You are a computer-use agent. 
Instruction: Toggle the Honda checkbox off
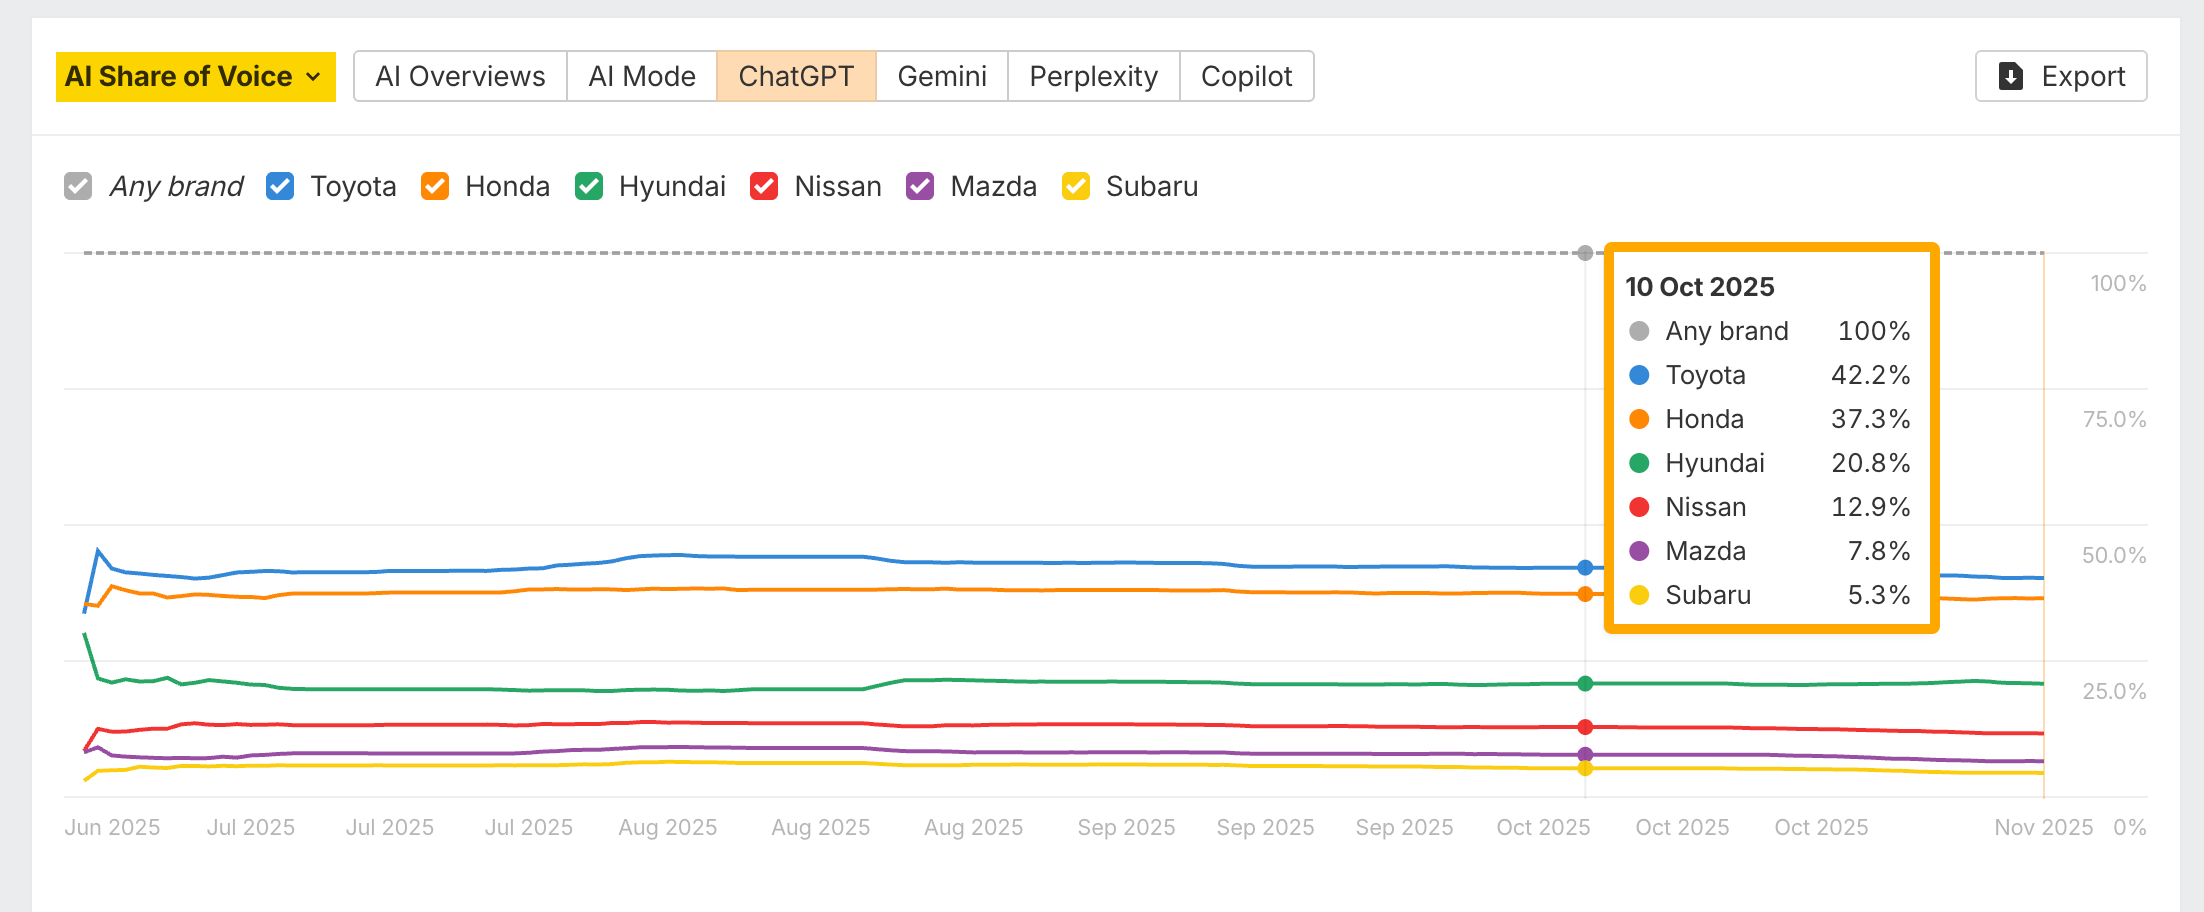435,186
